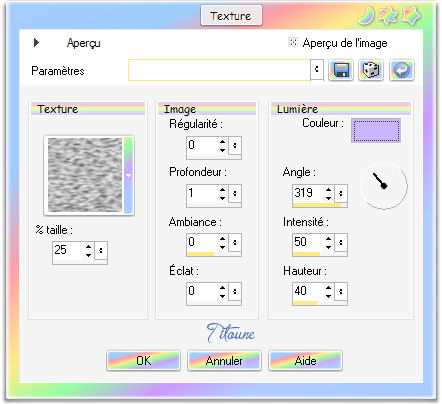Open the Régularité slider popup arrow
The height and width of the screenshot is (404, 442).
[x=235, y=145]
